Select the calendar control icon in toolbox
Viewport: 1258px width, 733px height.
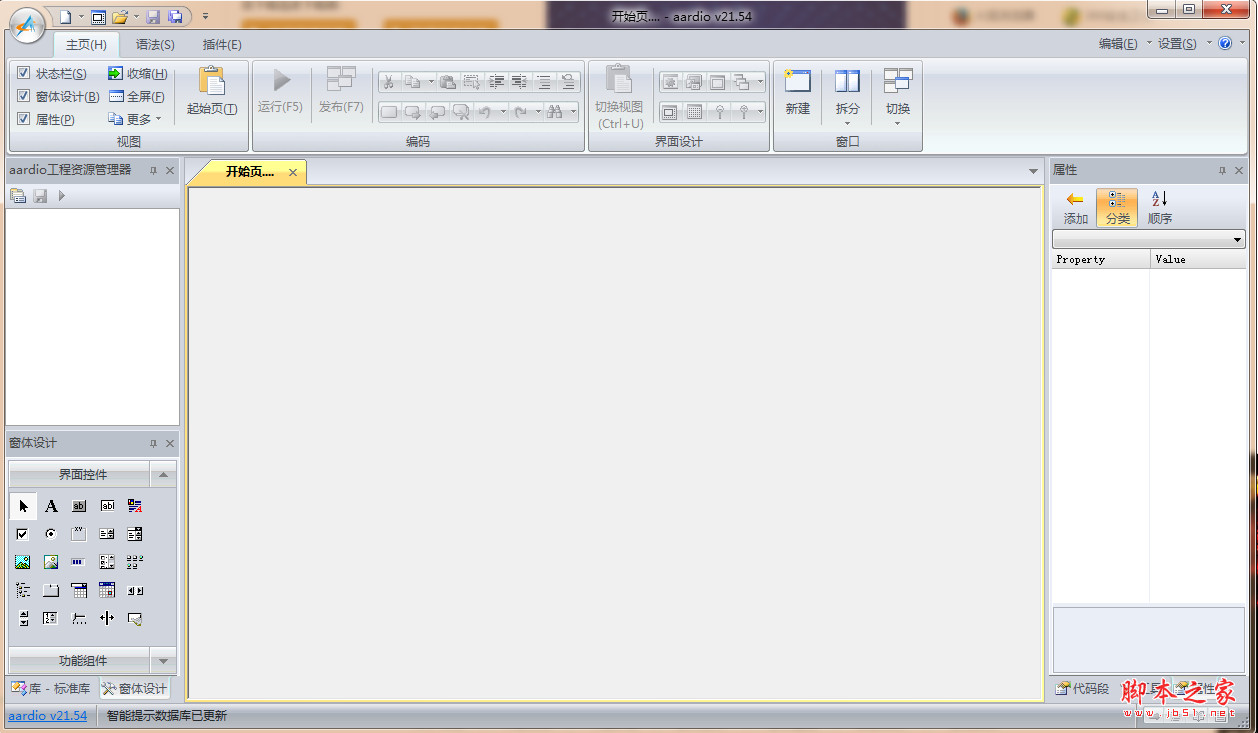107,590
